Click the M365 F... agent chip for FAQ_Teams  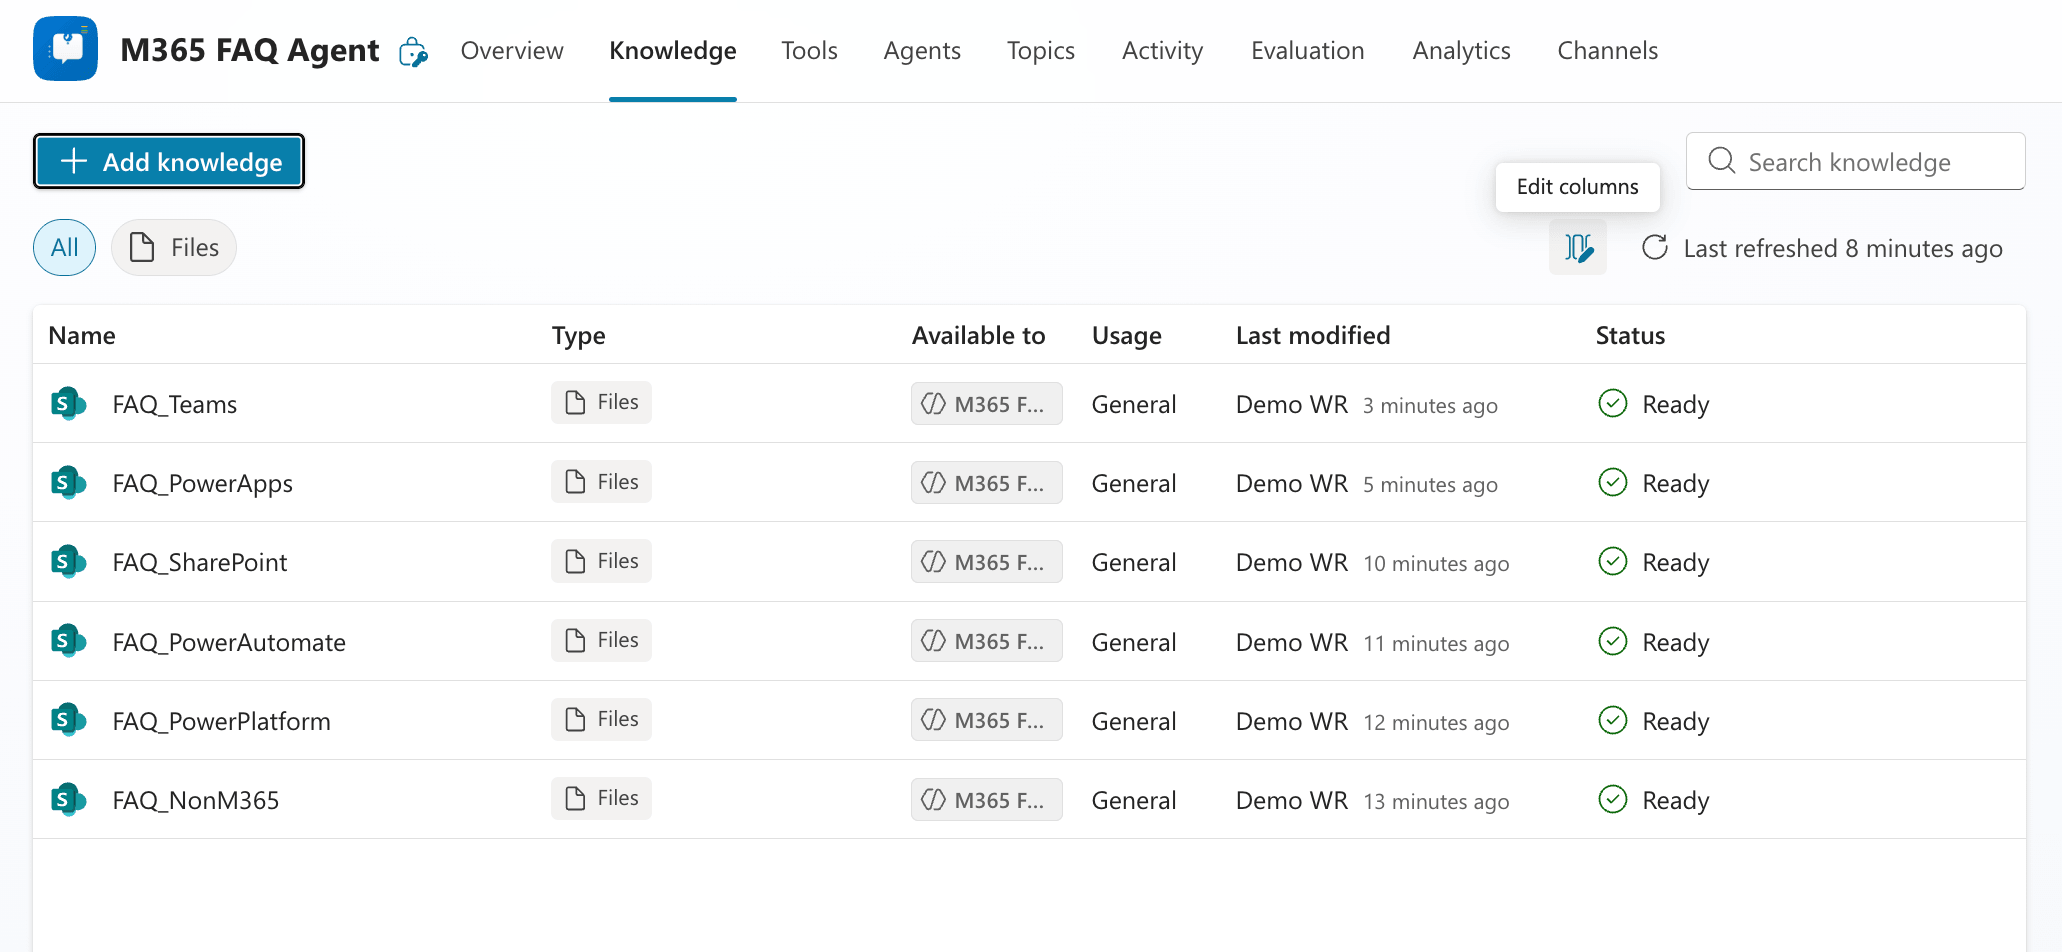click(x=986, y=404)
